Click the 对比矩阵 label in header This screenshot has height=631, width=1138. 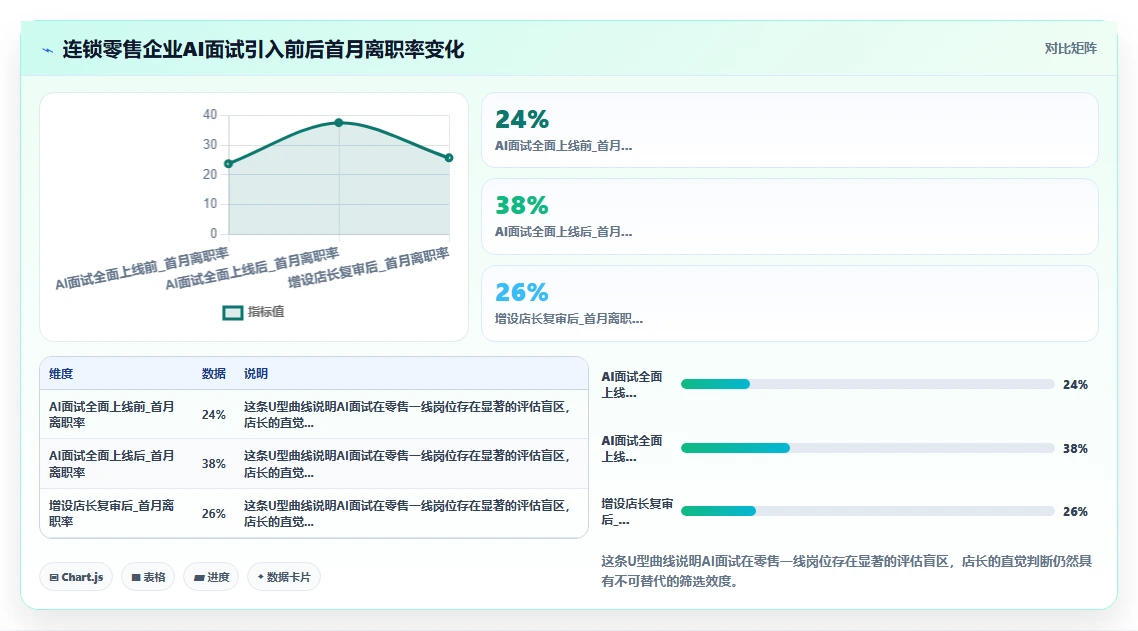(1071, 49)
